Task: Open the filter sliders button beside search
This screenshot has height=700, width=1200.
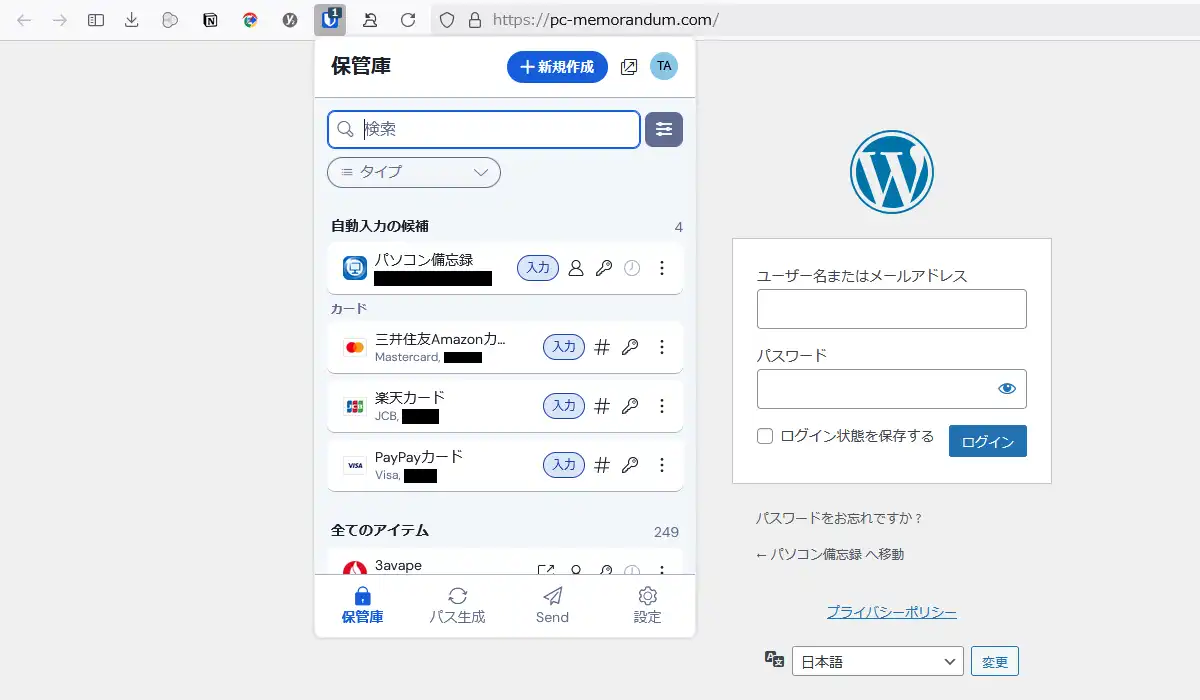Action: 664,129
